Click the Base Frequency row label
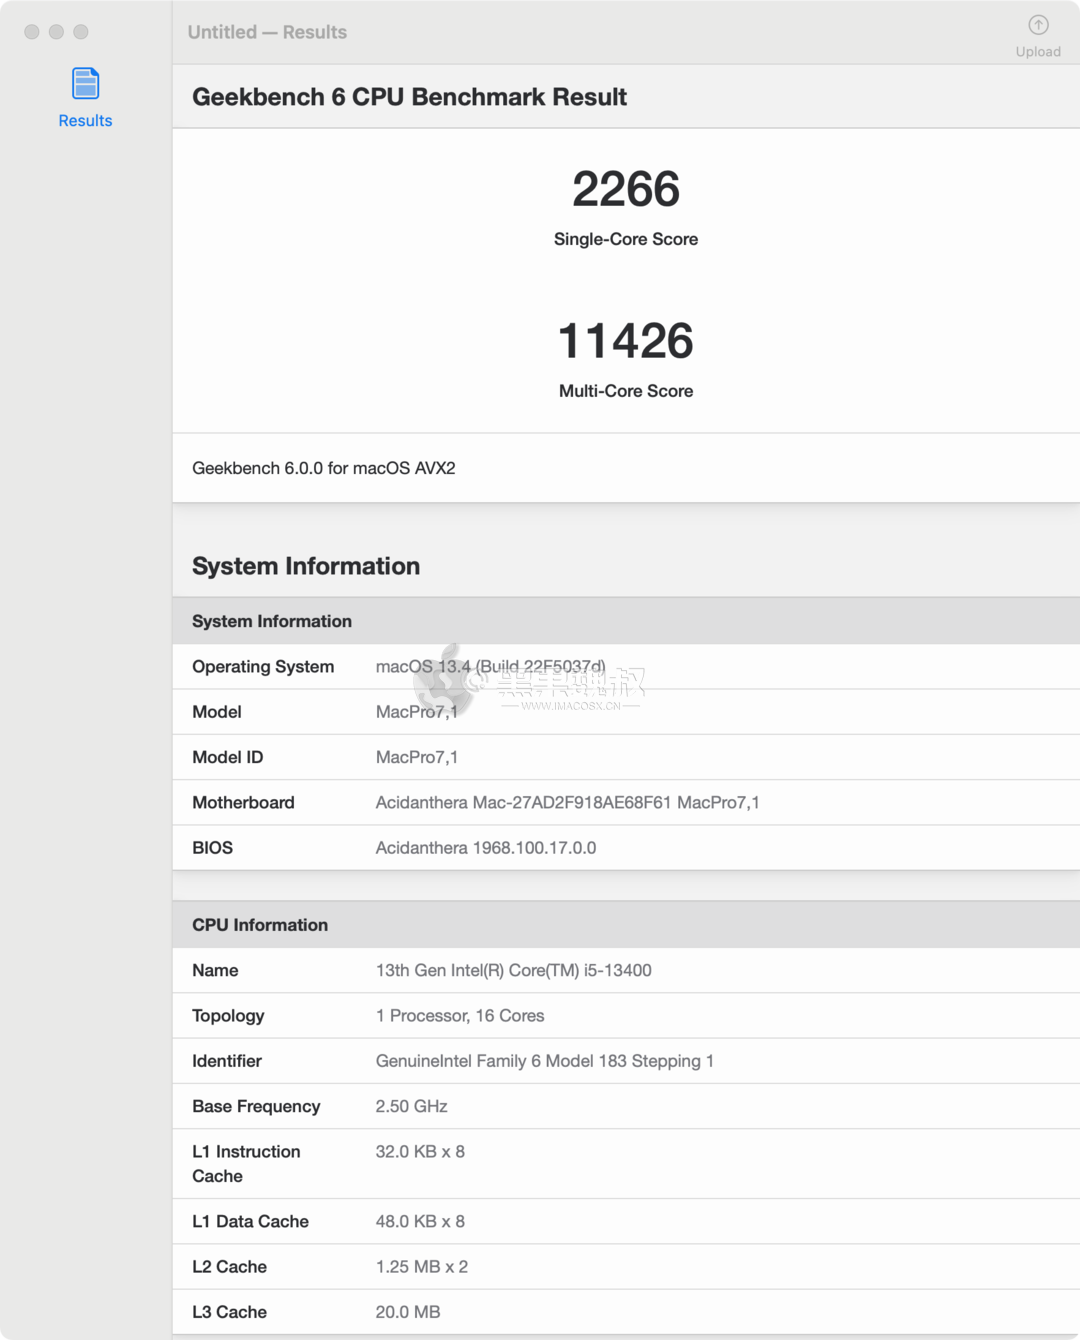The height and width of the screenshot is (1340, 1080). point(256,1106)
